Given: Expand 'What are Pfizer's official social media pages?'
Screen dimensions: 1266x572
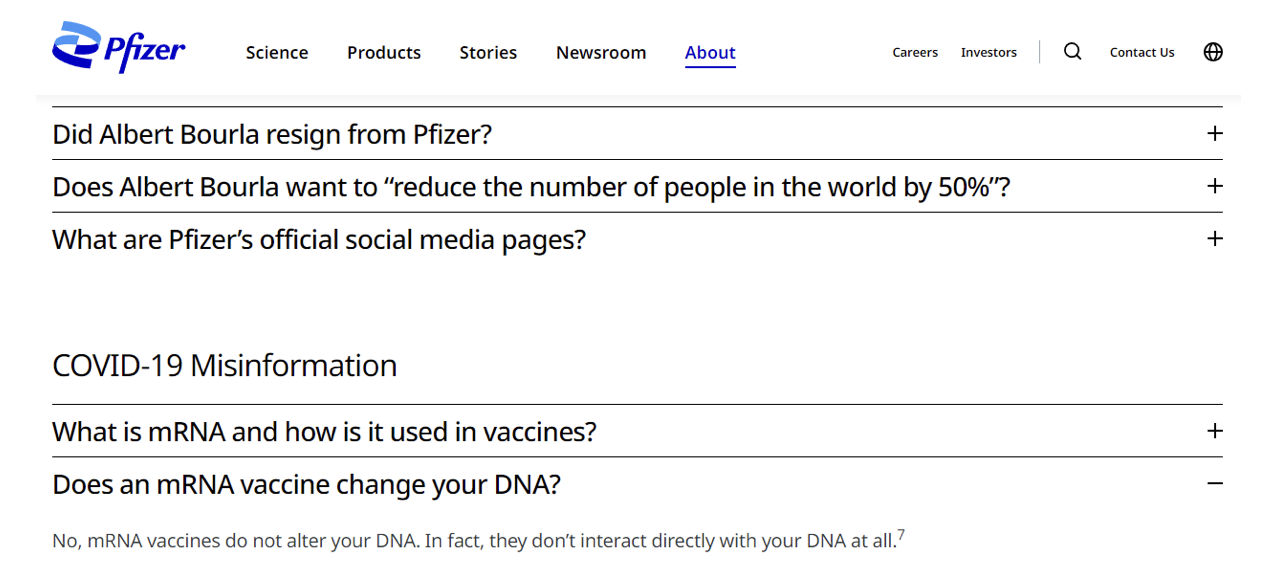Looking at the screenshot, I should 319,240.
